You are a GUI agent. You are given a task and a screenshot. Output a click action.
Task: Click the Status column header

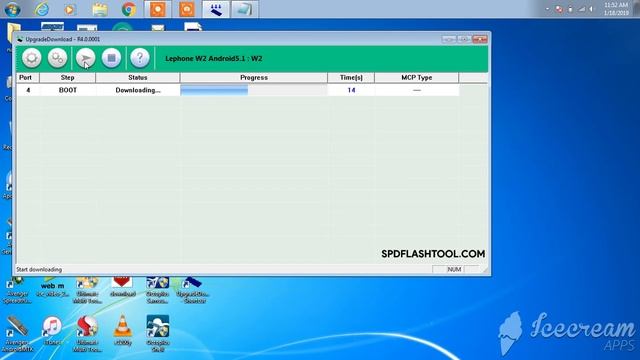[x=138, y=78]
